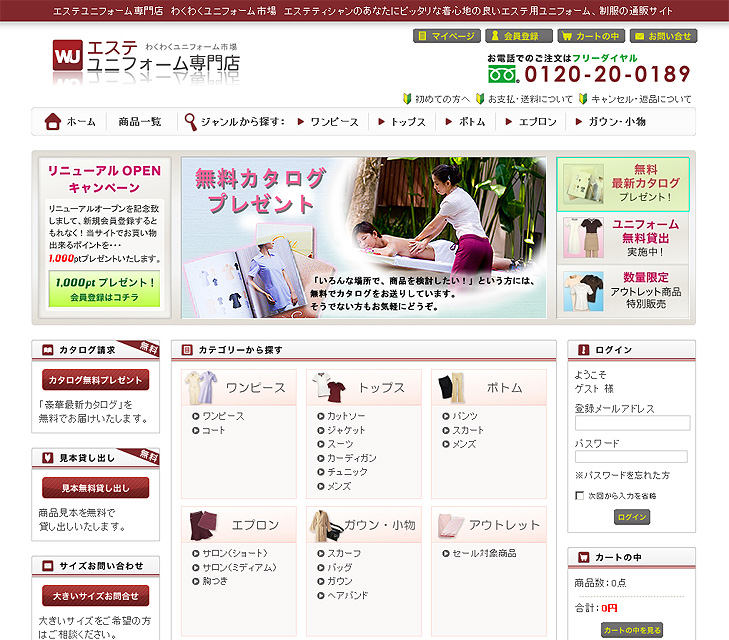Click the green 会員登録はコチラ button
Viewport: 729px width, 640px height.
(x=104, y=289)
